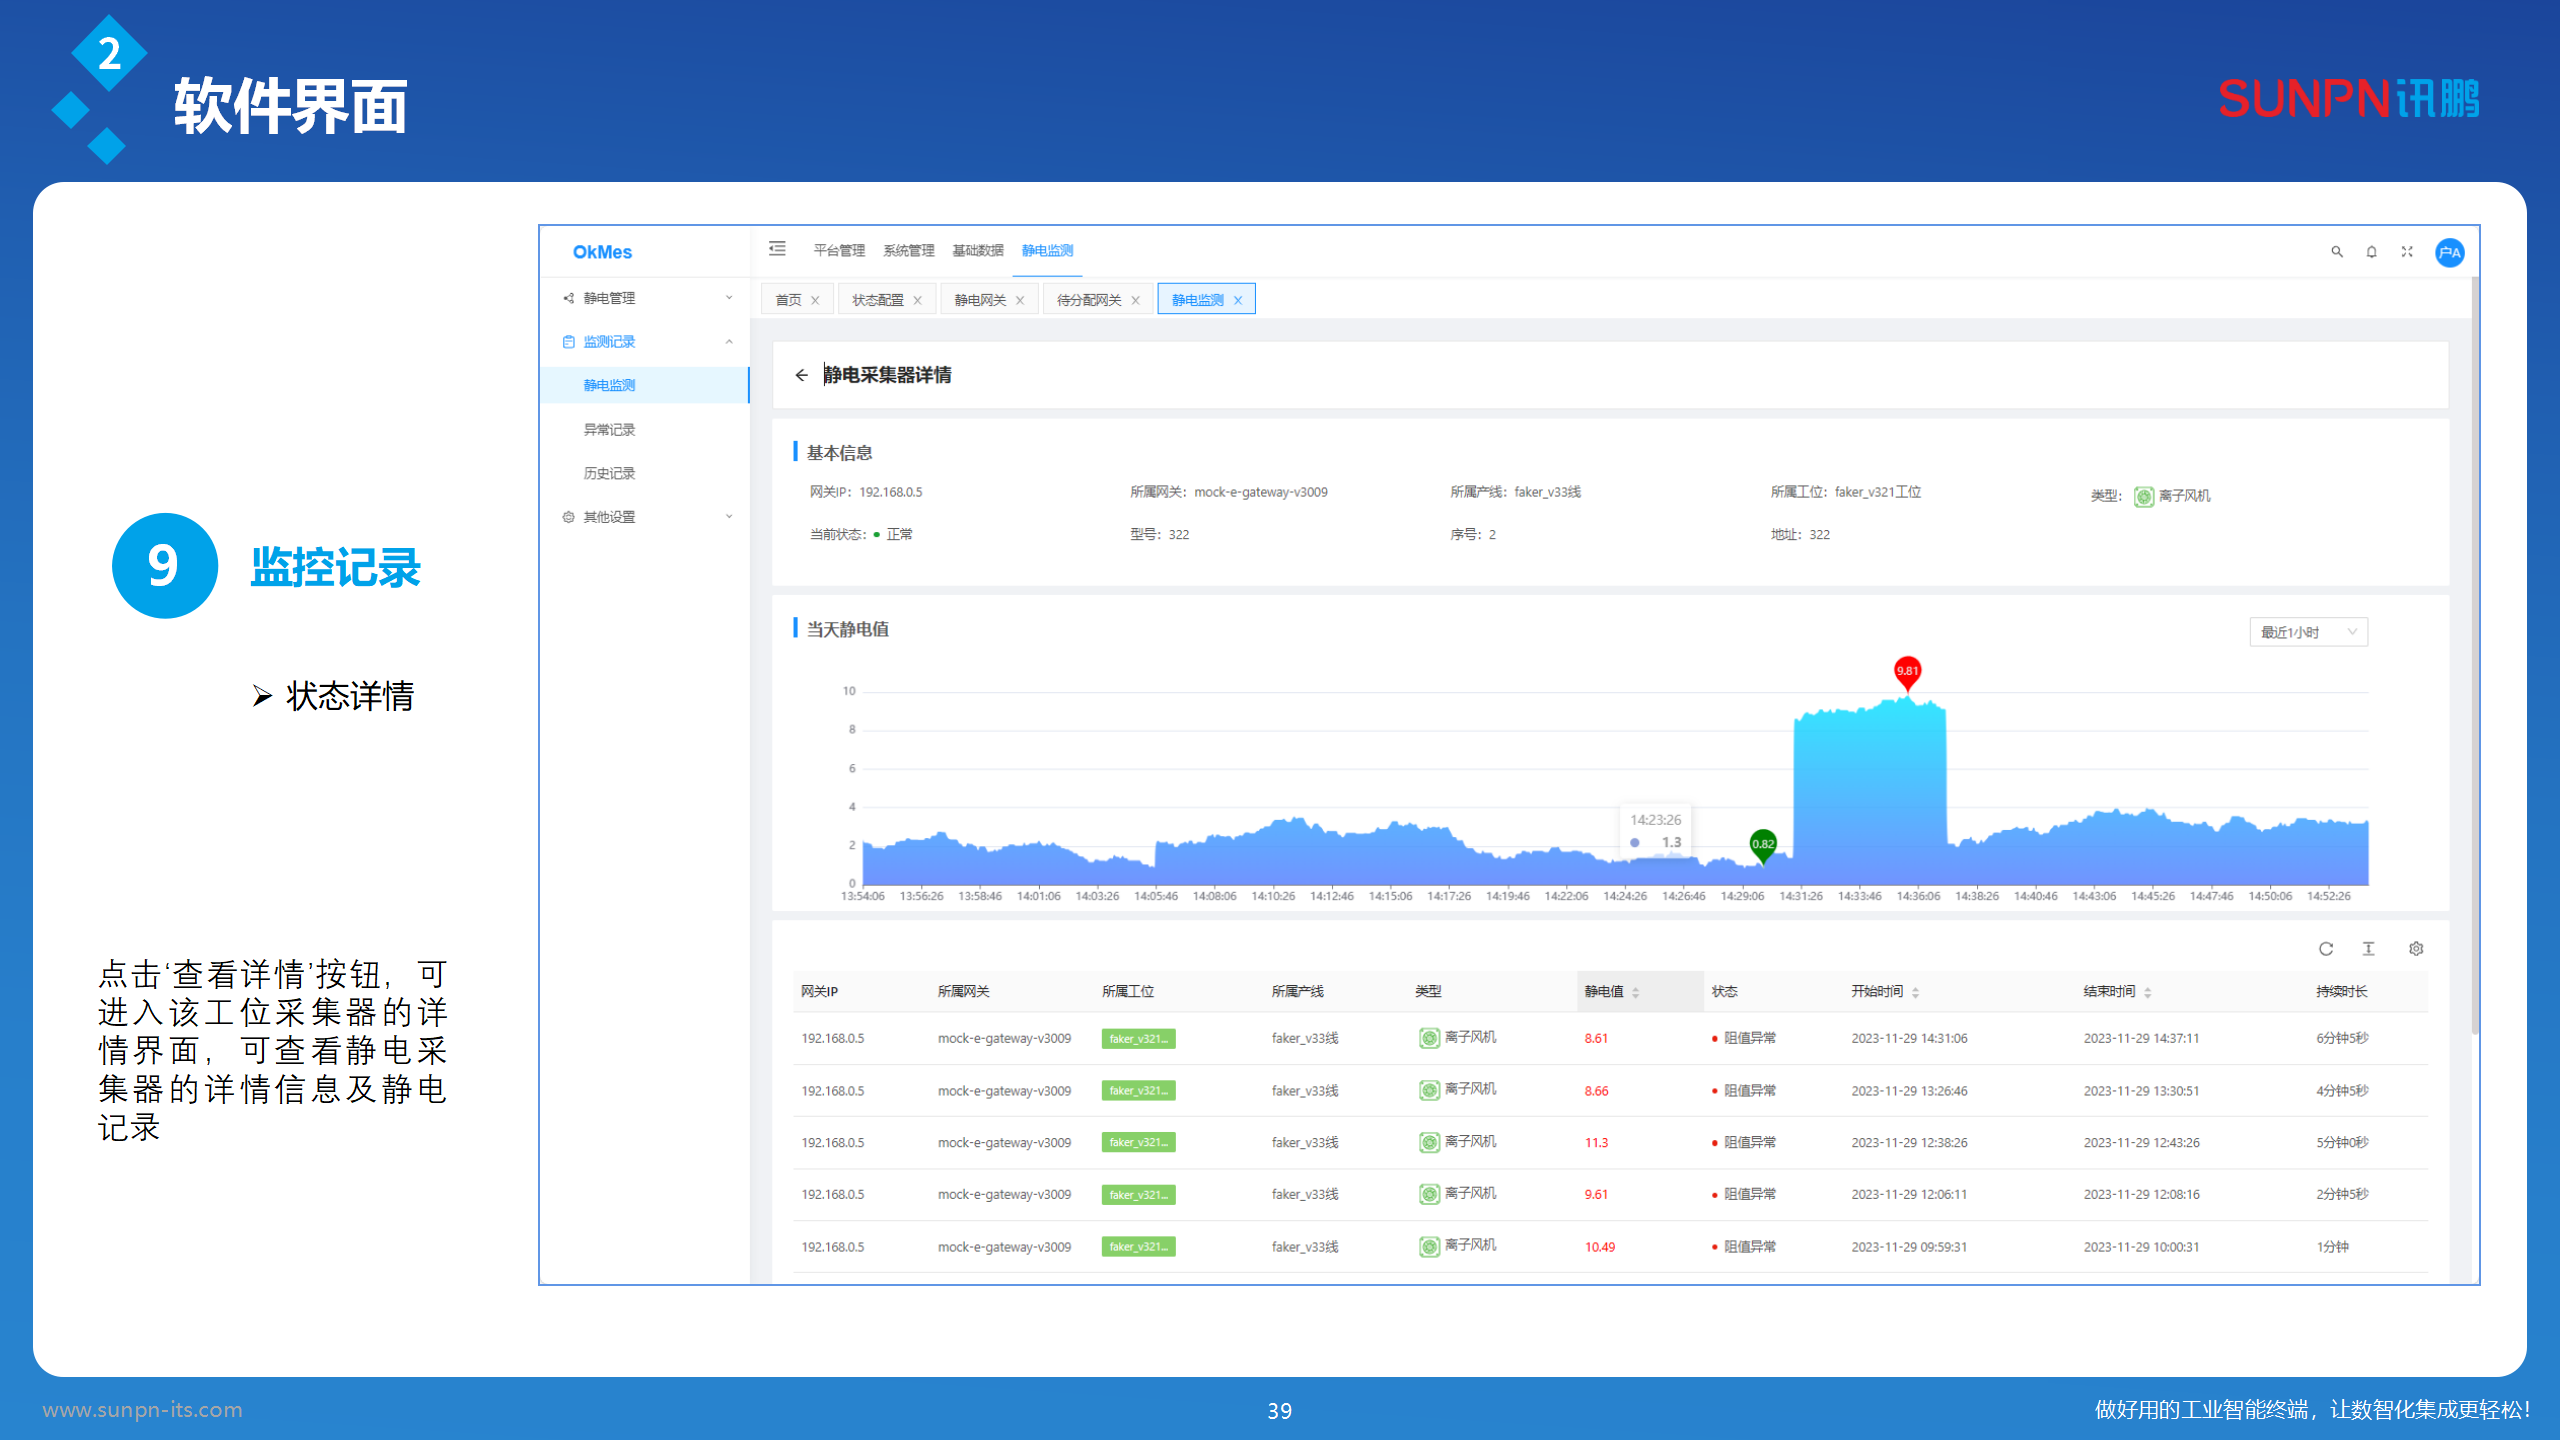The width and height of the screenshot is (2560, 1440).
Task: Click the sidebar collapse hamburger icon
Action: coord(777,249)
